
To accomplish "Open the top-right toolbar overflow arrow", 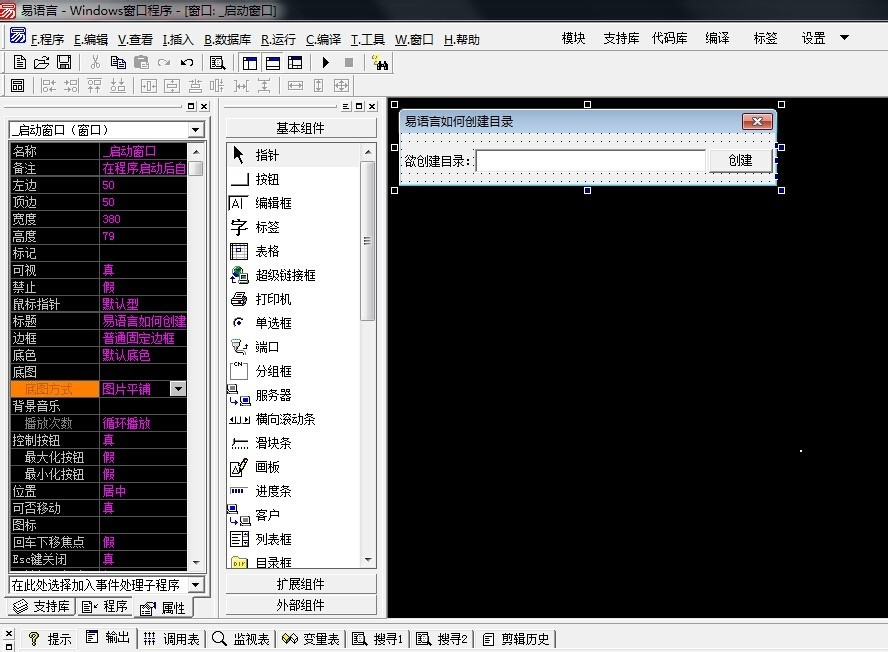I will coord(844,38).
